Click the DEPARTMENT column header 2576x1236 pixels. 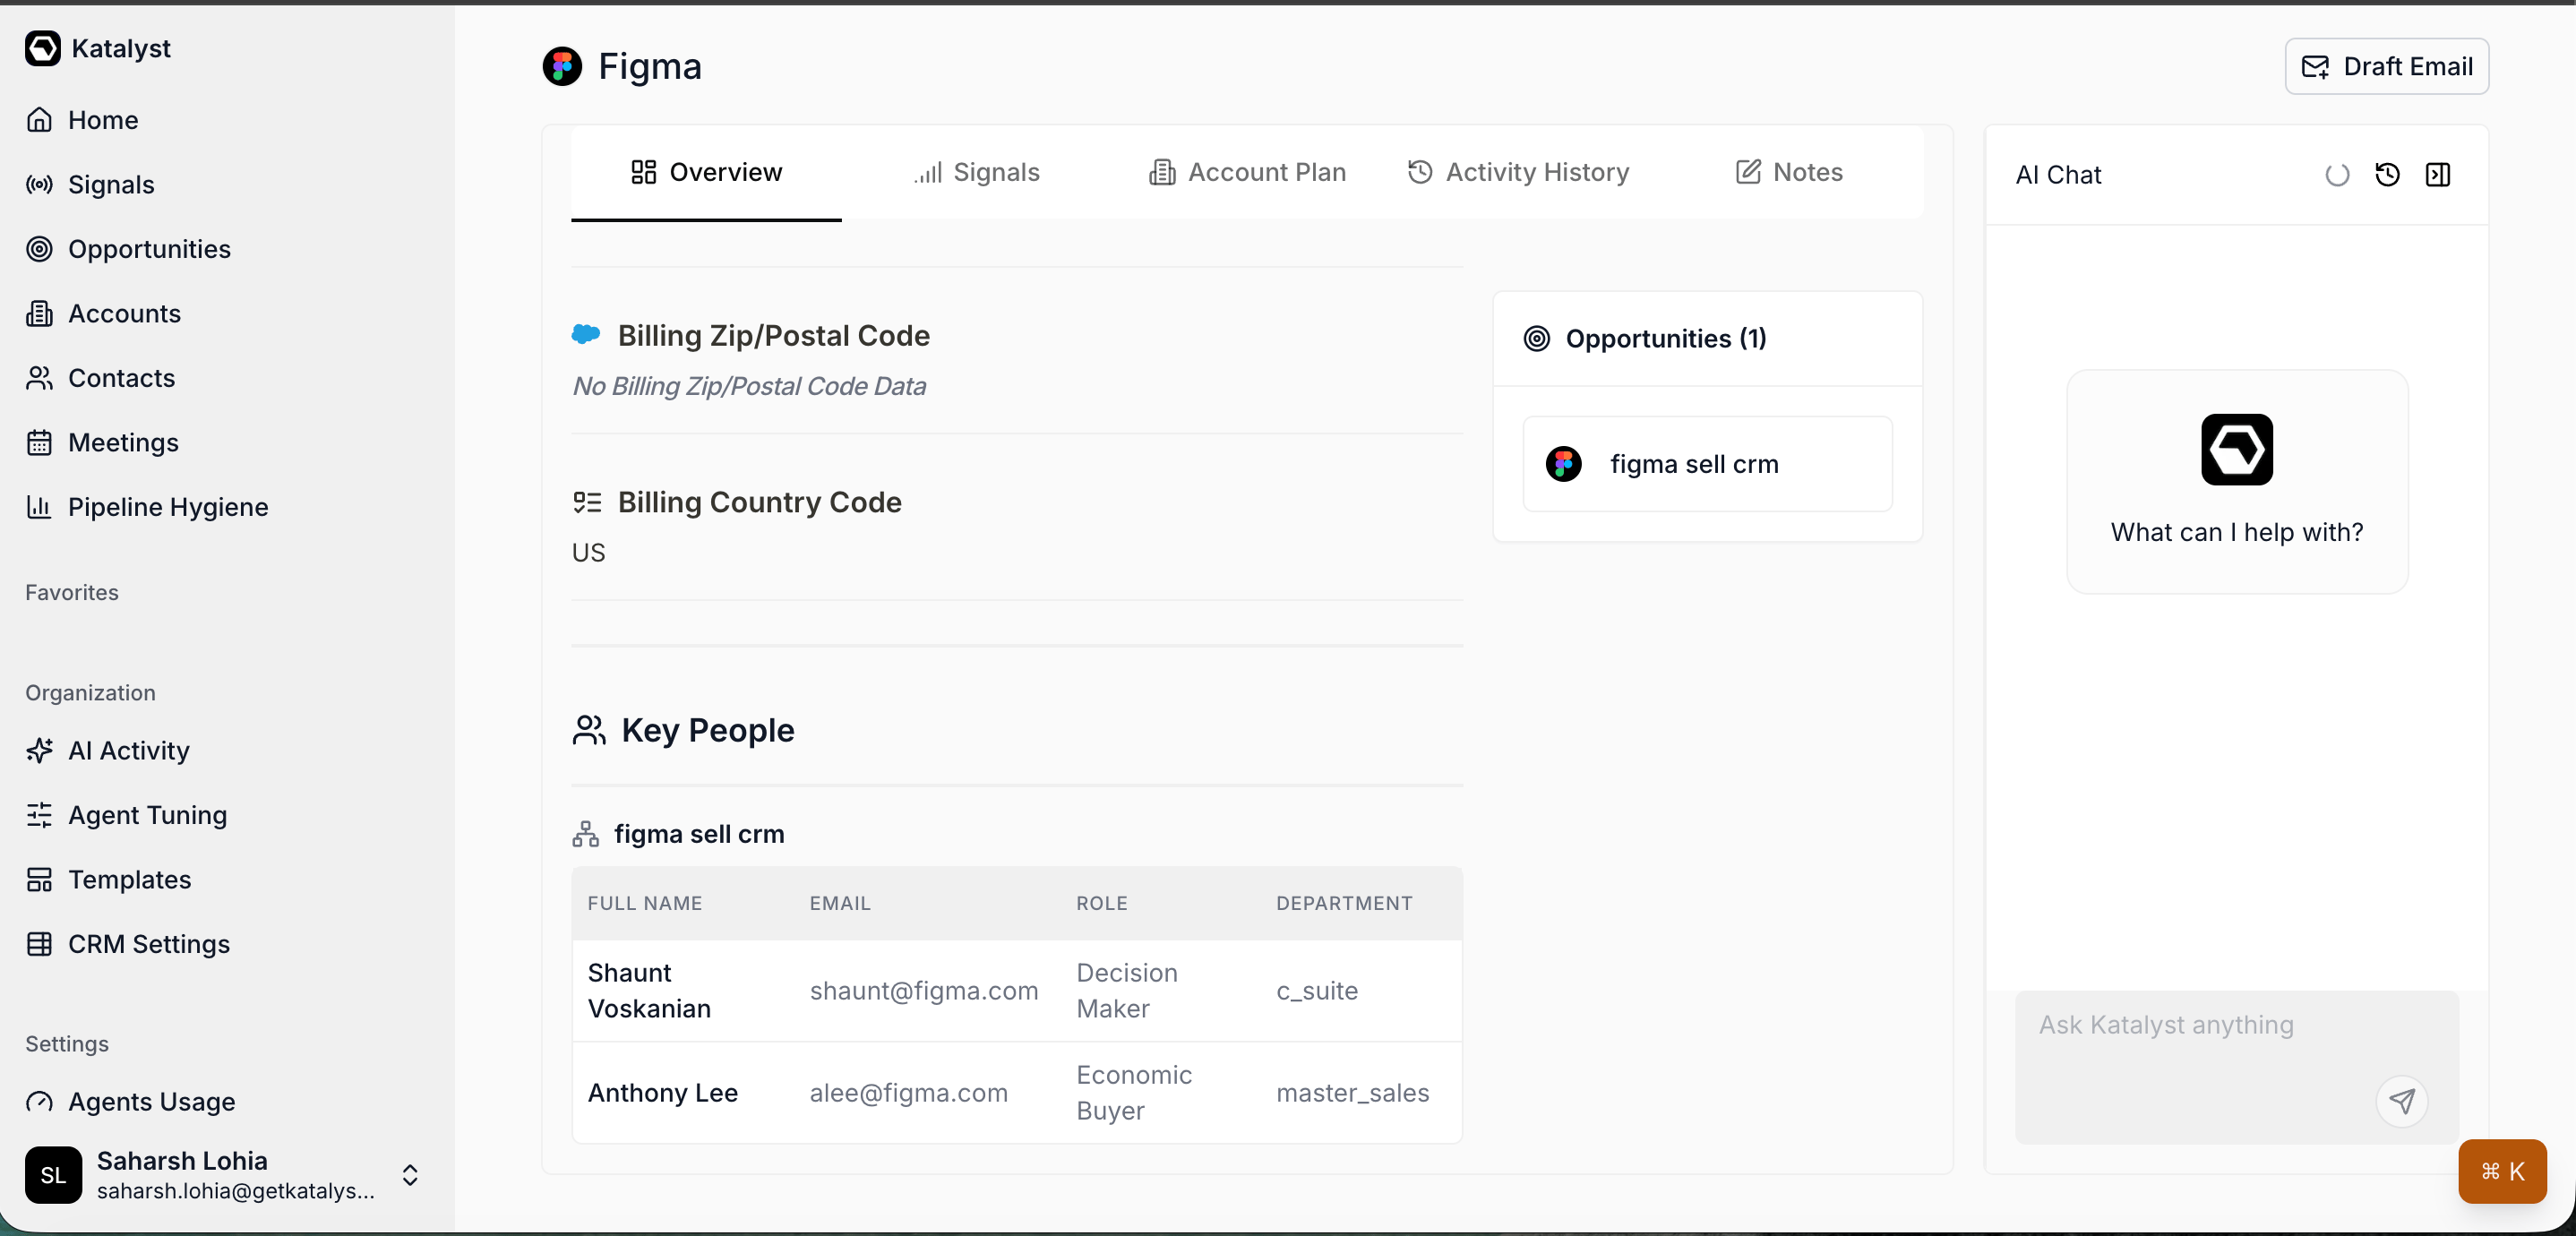tap(1344, 903)
